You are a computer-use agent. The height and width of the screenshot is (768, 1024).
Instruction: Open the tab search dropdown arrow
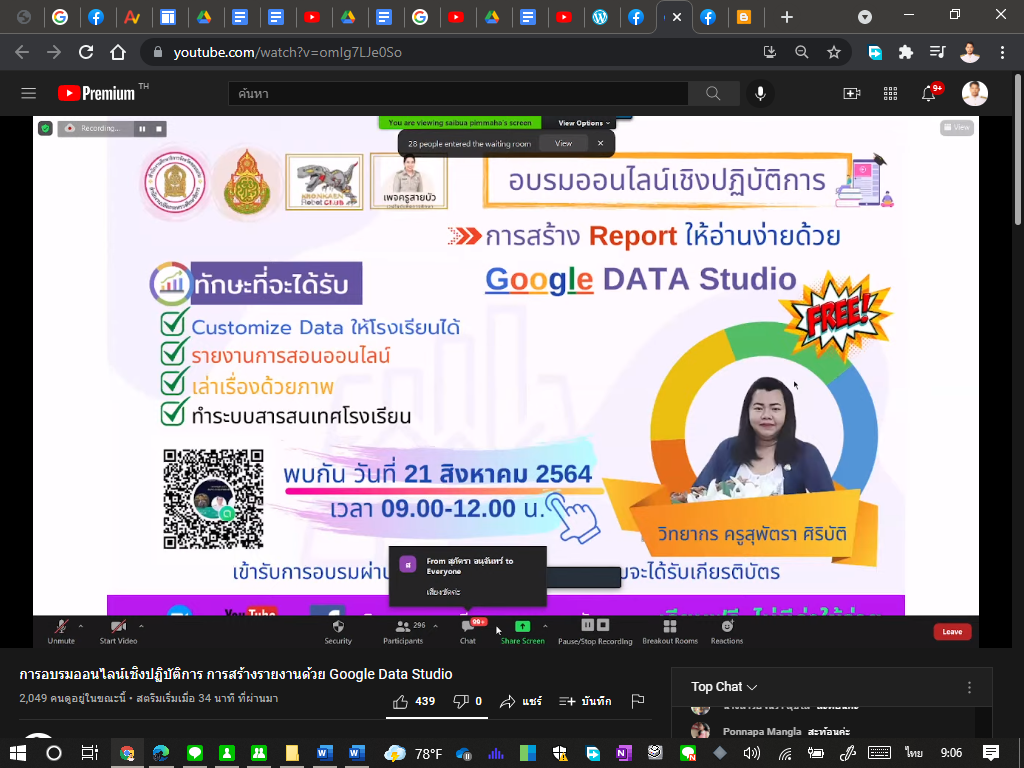[x=865, y=18]
